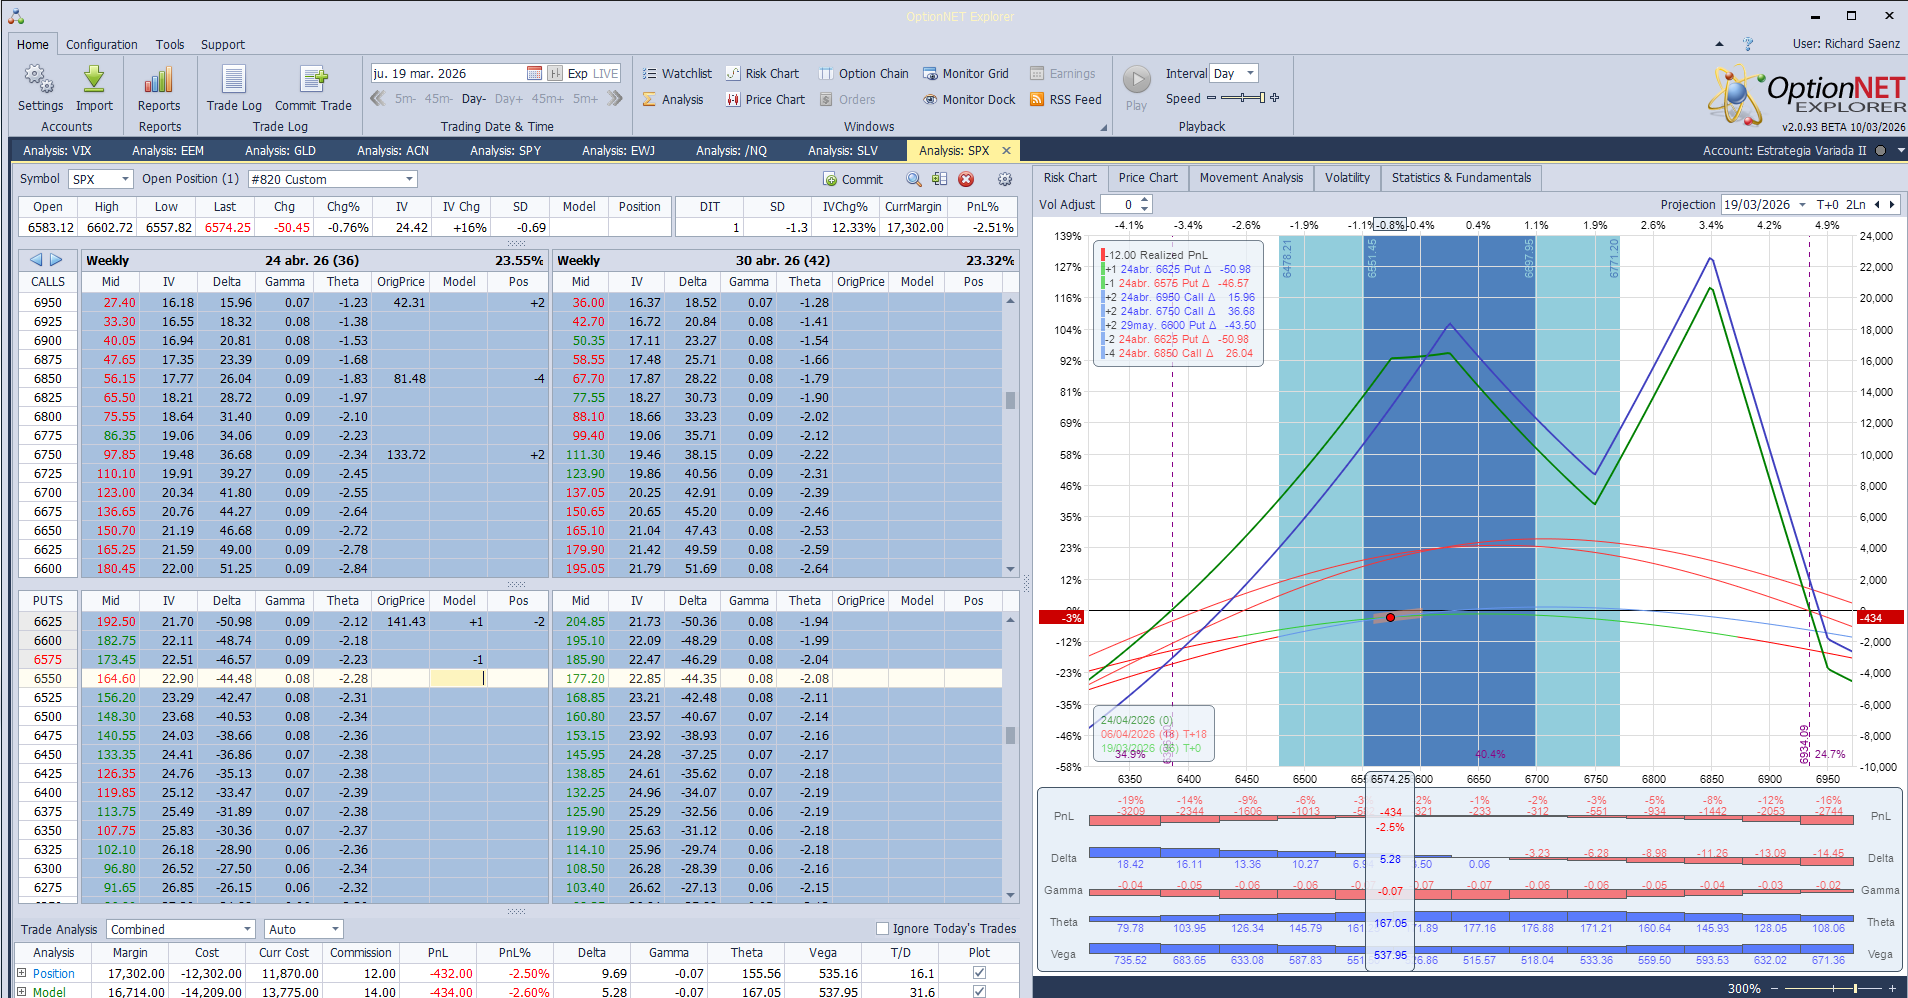
Task: Open the Analysis window
Action: (x=673, y=99)
